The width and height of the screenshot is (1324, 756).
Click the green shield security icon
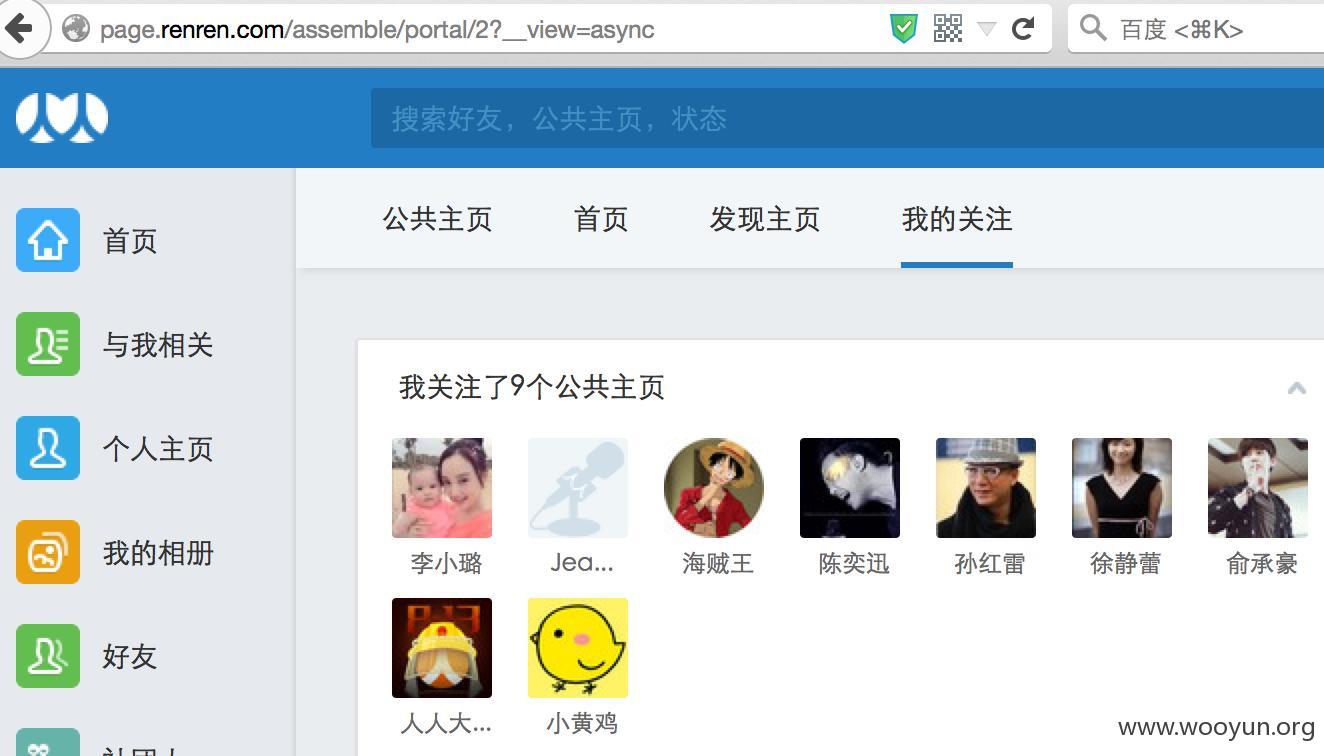pos(904,28)
